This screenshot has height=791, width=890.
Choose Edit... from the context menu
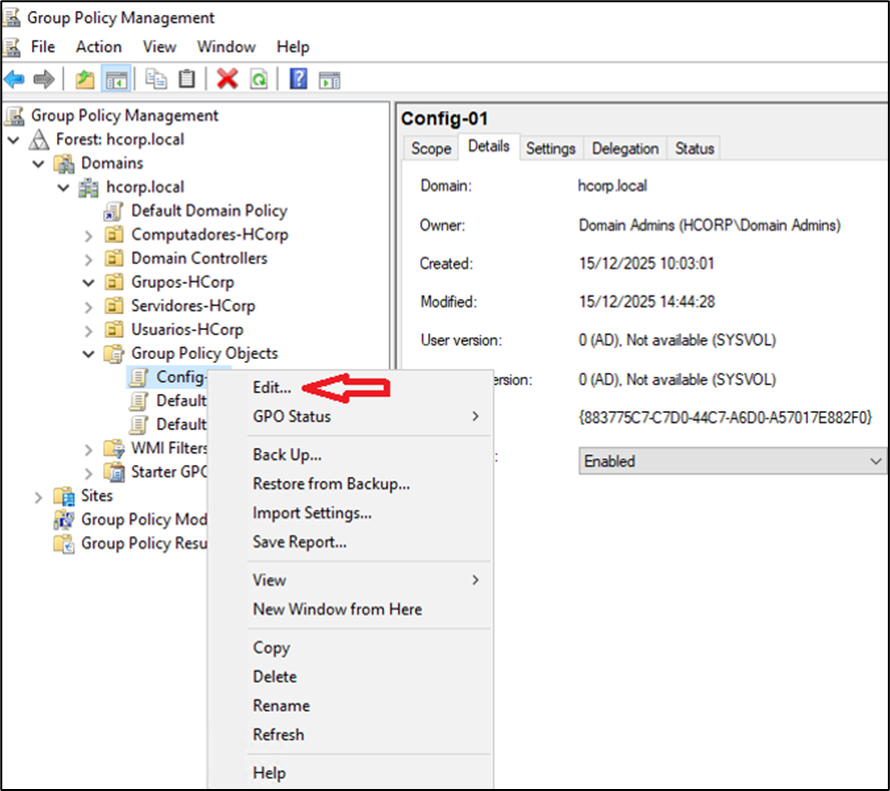[272, 387]
